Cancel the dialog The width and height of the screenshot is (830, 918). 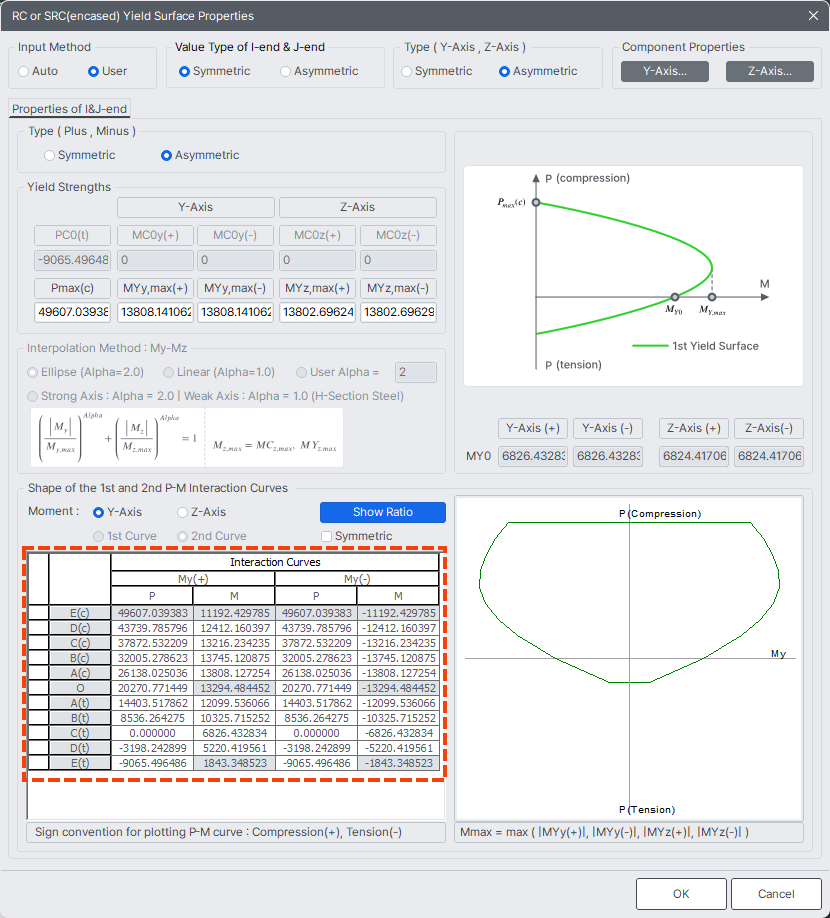[x=776, y=894]
